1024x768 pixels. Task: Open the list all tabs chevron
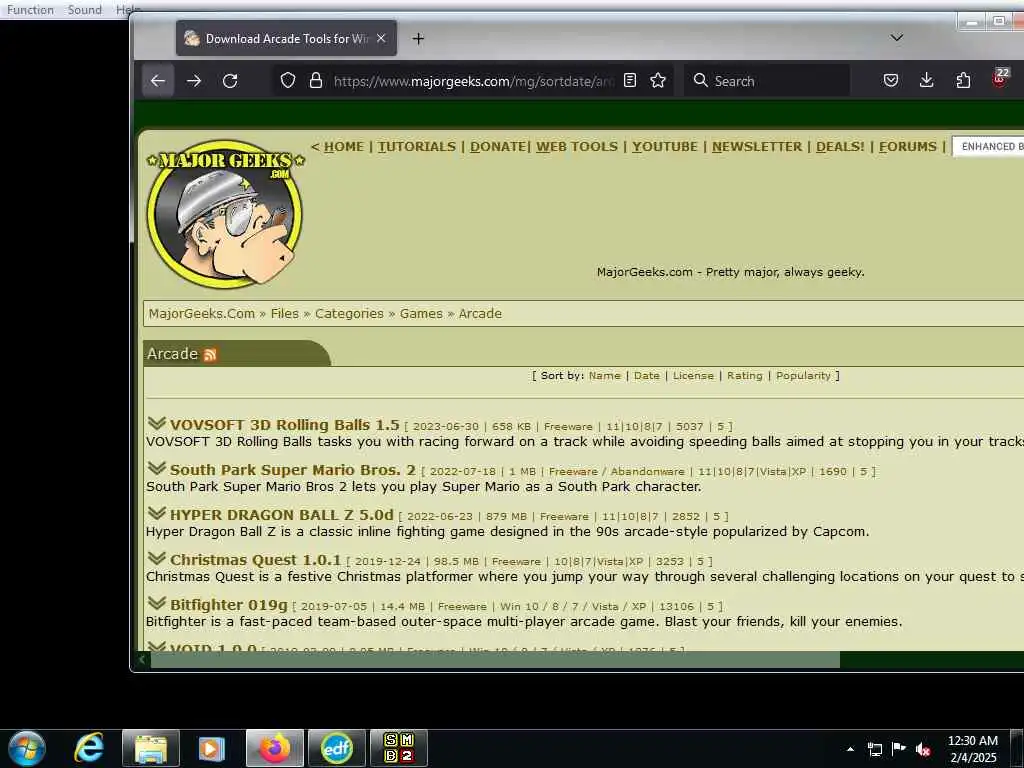pos(897,38)
